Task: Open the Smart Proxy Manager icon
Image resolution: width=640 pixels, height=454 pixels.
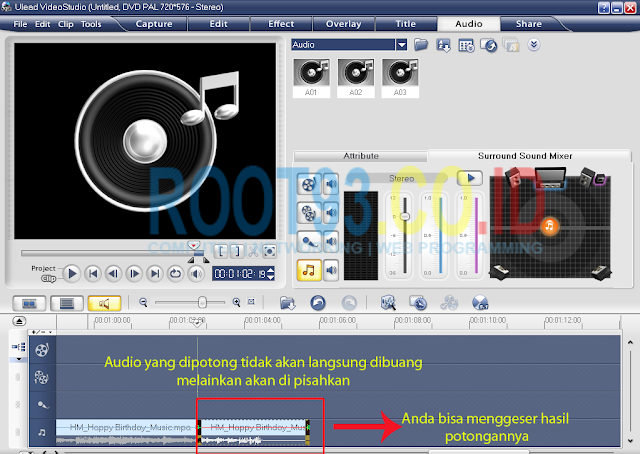Action: click(x=388, y=303)
